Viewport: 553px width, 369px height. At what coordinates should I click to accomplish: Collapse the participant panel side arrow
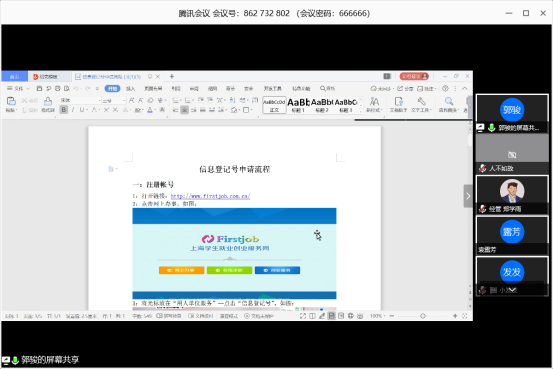pyautogui.click(x=468, y=196)
